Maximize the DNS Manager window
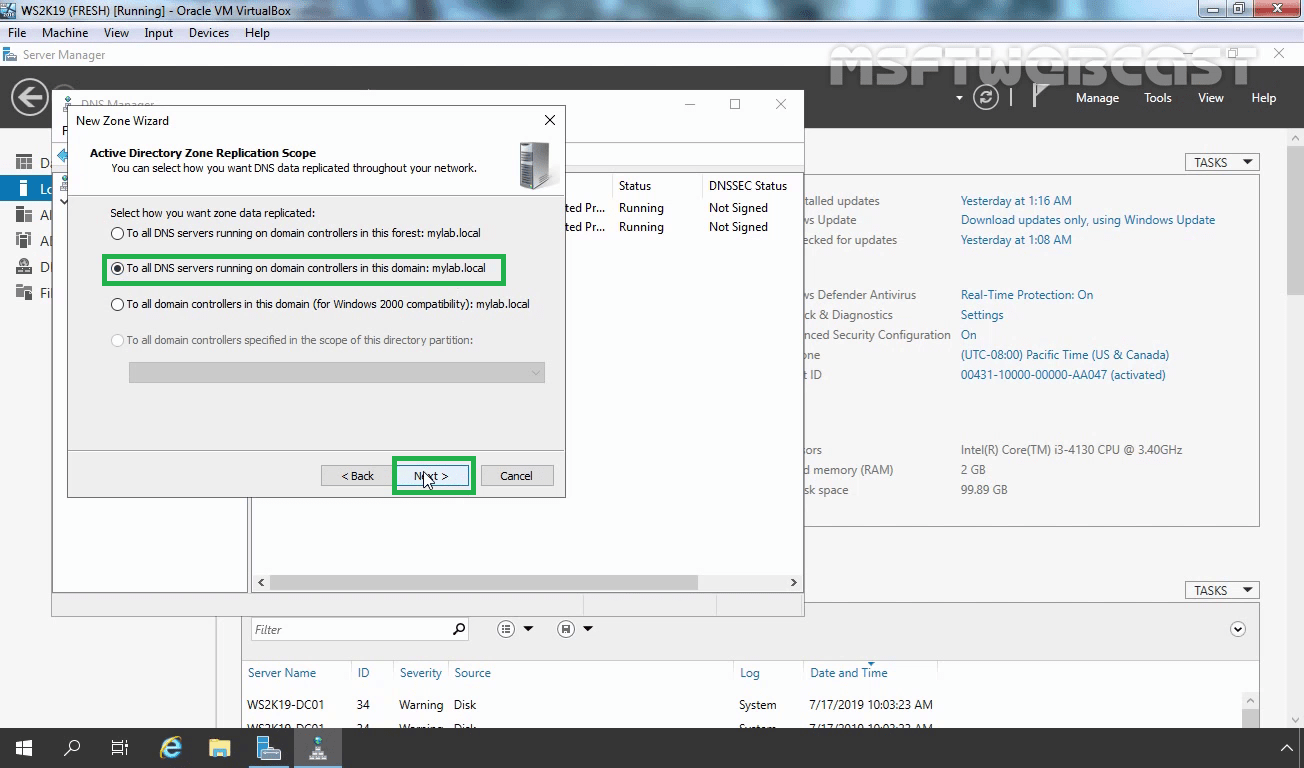Viewport: 1304px width, 768px height. click(735, 104)
